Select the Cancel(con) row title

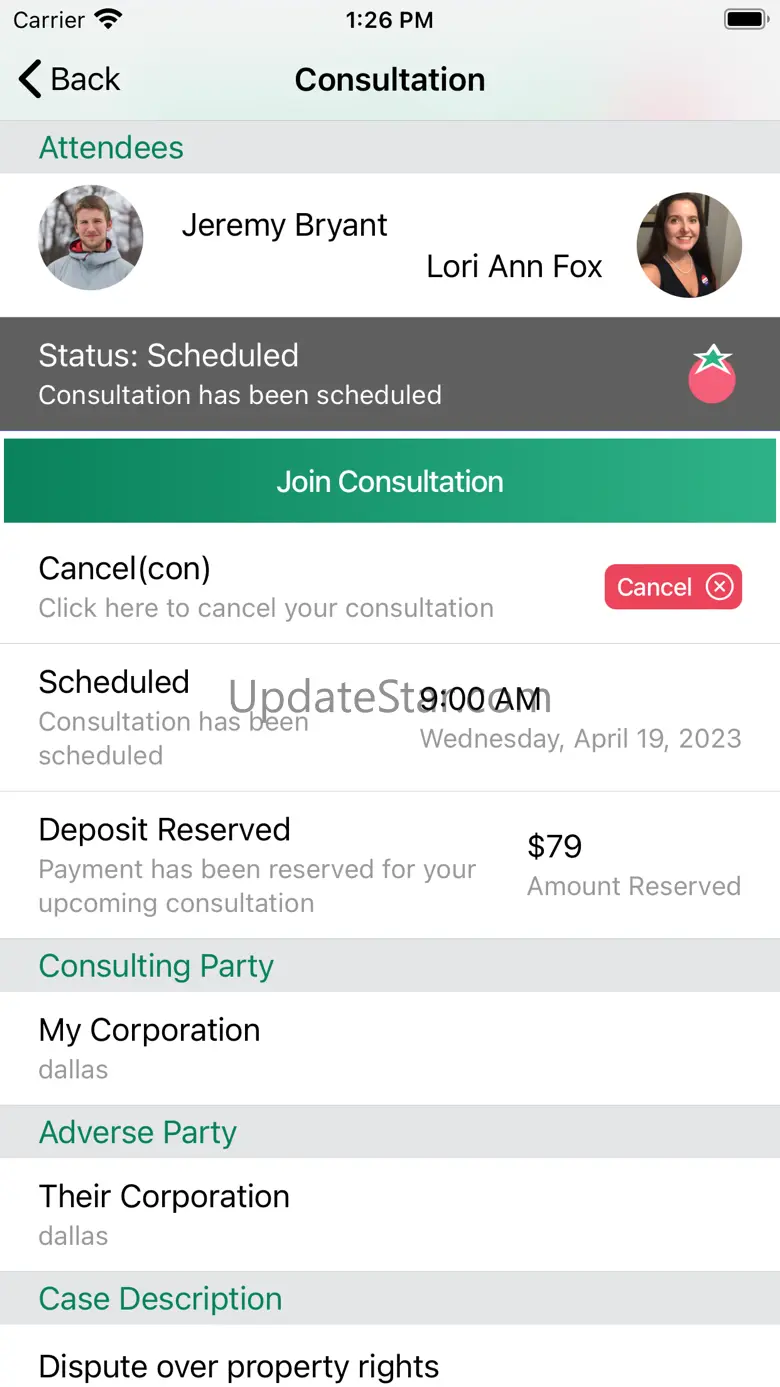click(125, 568)
